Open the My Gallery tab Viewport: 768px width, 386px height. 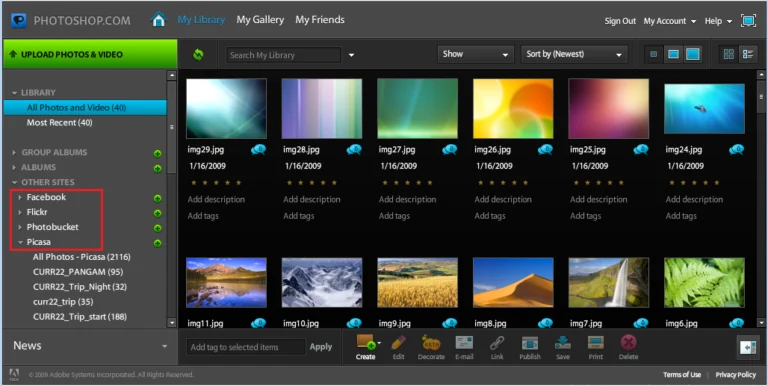click(260, 20)
